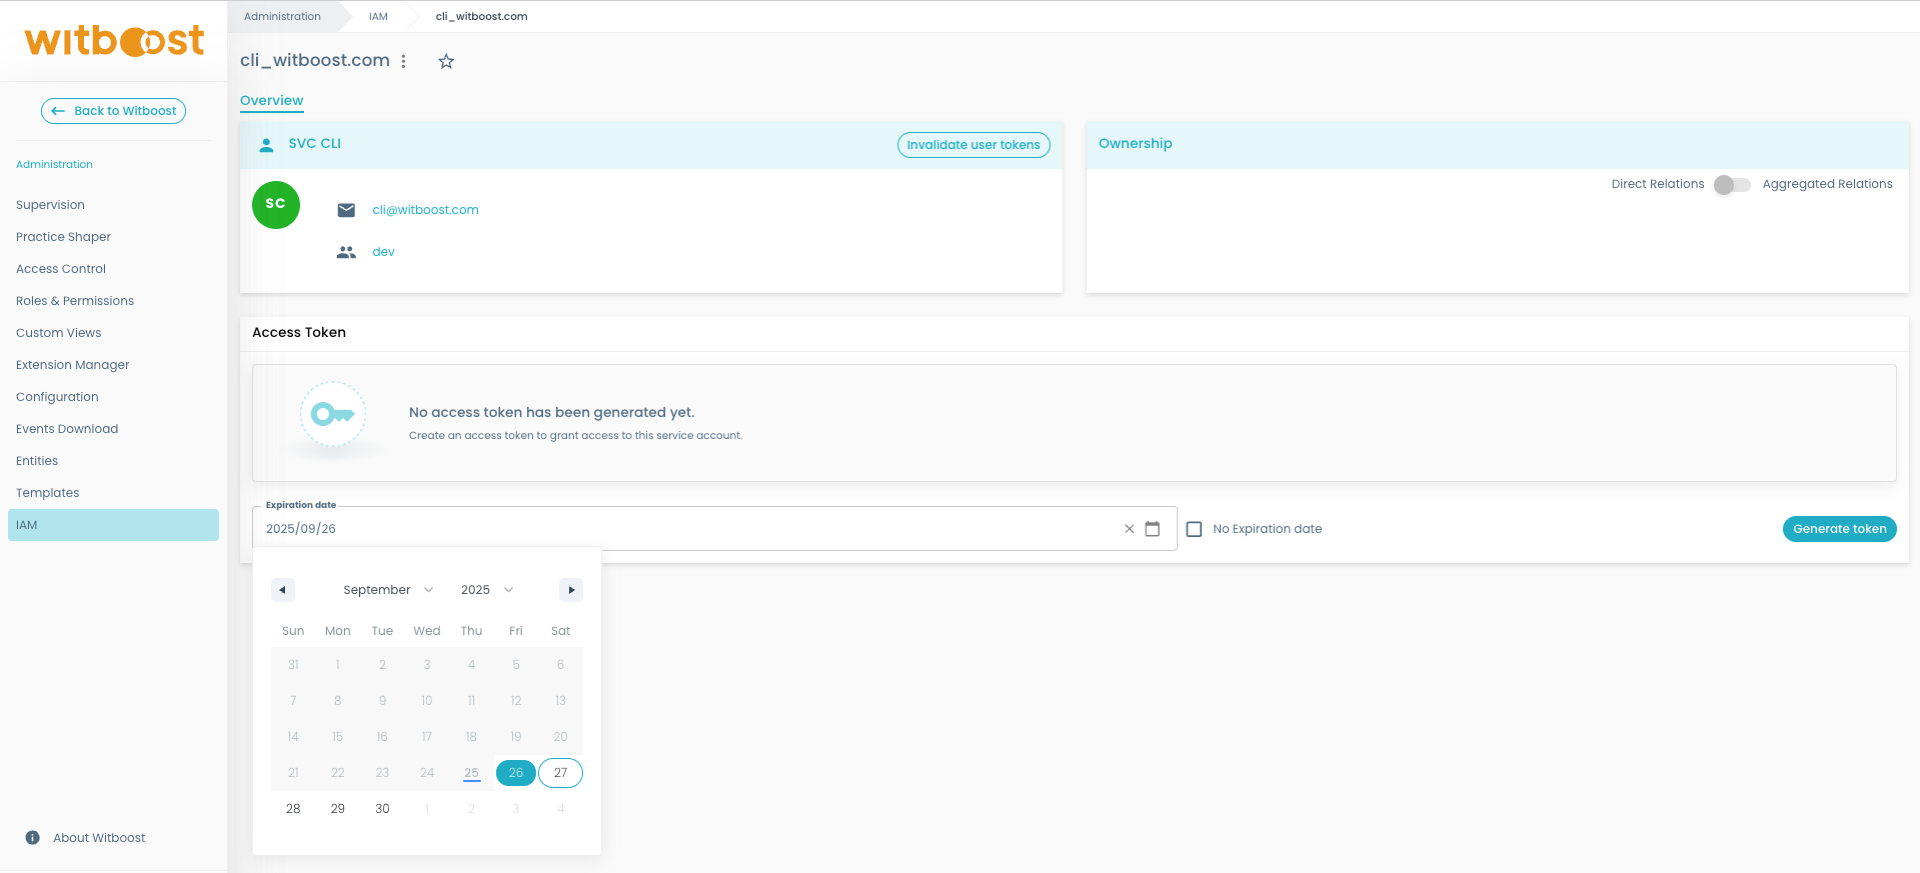Click the About Witboost info icon
This screenshot has height=873, width=1920.
click(33, 838)
